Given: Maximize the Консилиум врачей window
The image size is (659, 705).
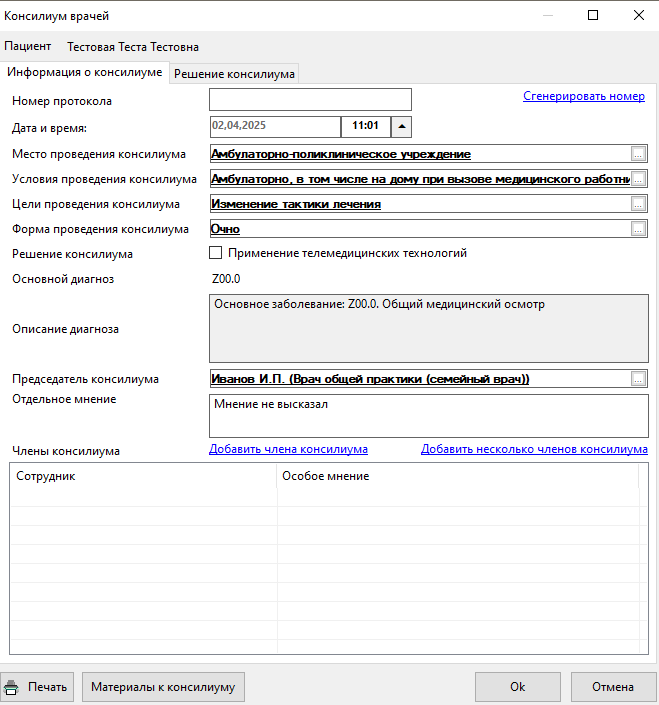Looking at the screenshot, I should click(x=593, y=15).
